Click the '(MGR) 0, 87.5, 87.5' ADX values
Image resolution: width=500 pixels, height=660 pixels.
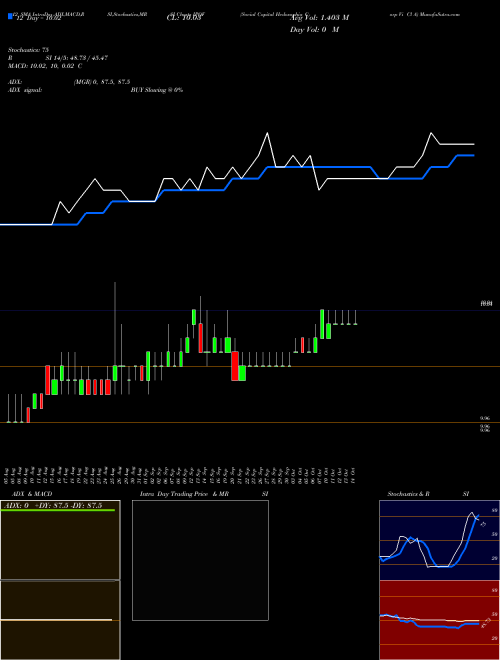(x=101, y=82)
